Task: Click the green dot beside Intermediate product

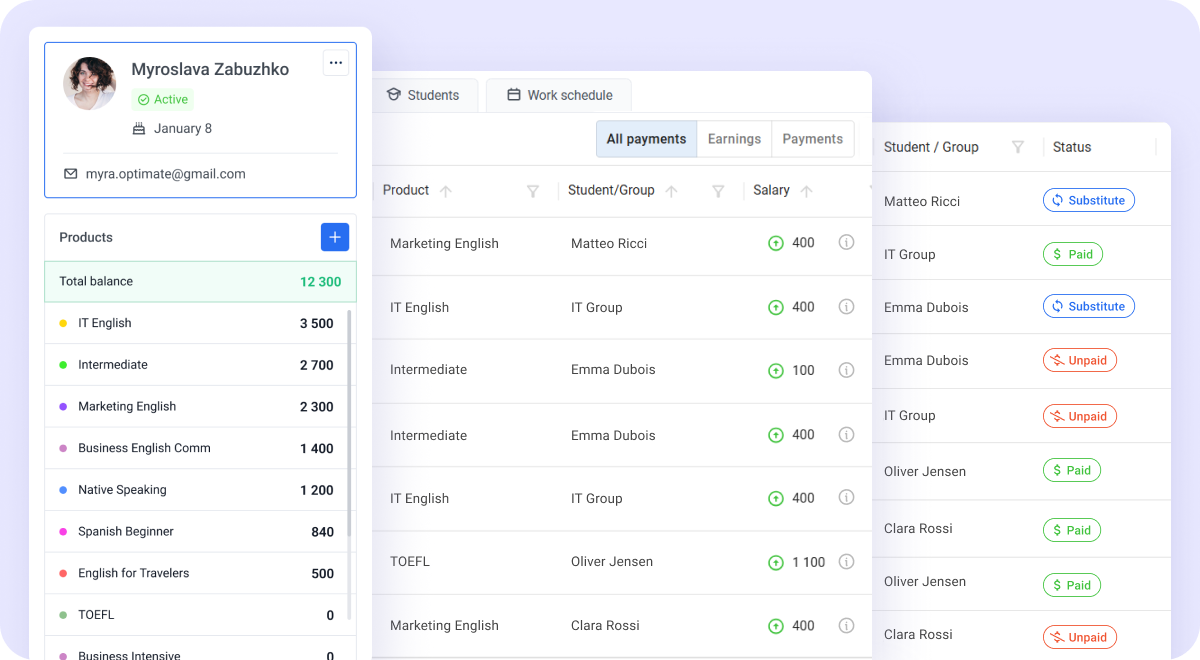Action: (x=63, y=365)
